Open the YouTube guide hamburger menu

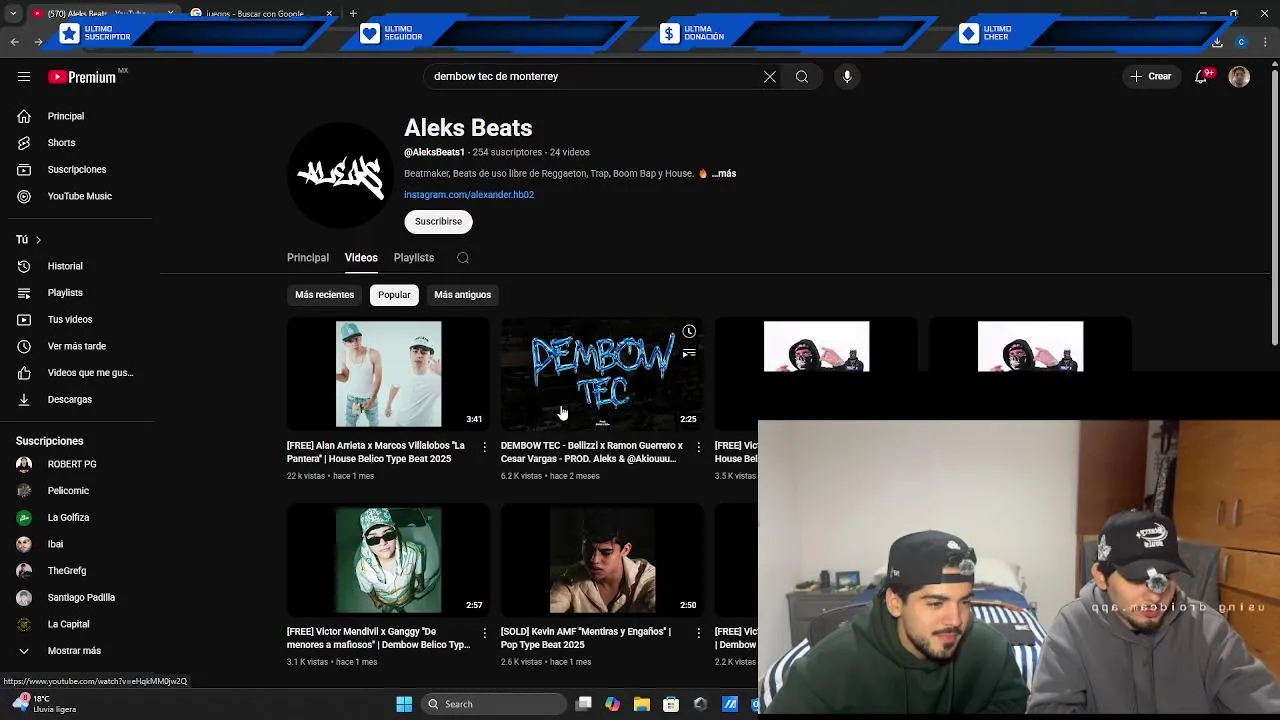click(x=24, y=76)
